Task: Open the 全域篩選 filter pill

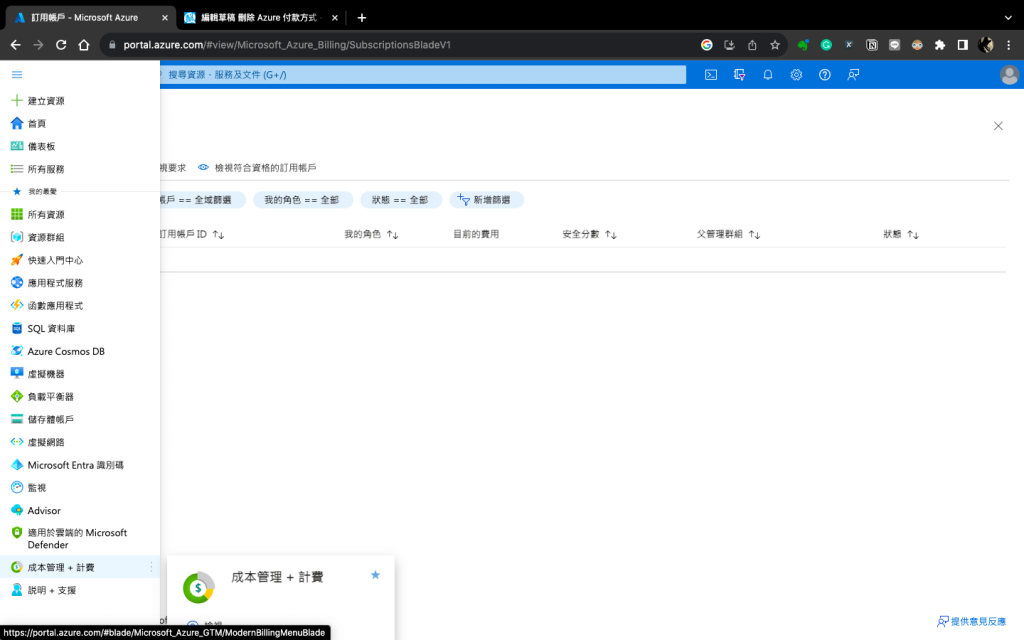Action: point(203,200)
